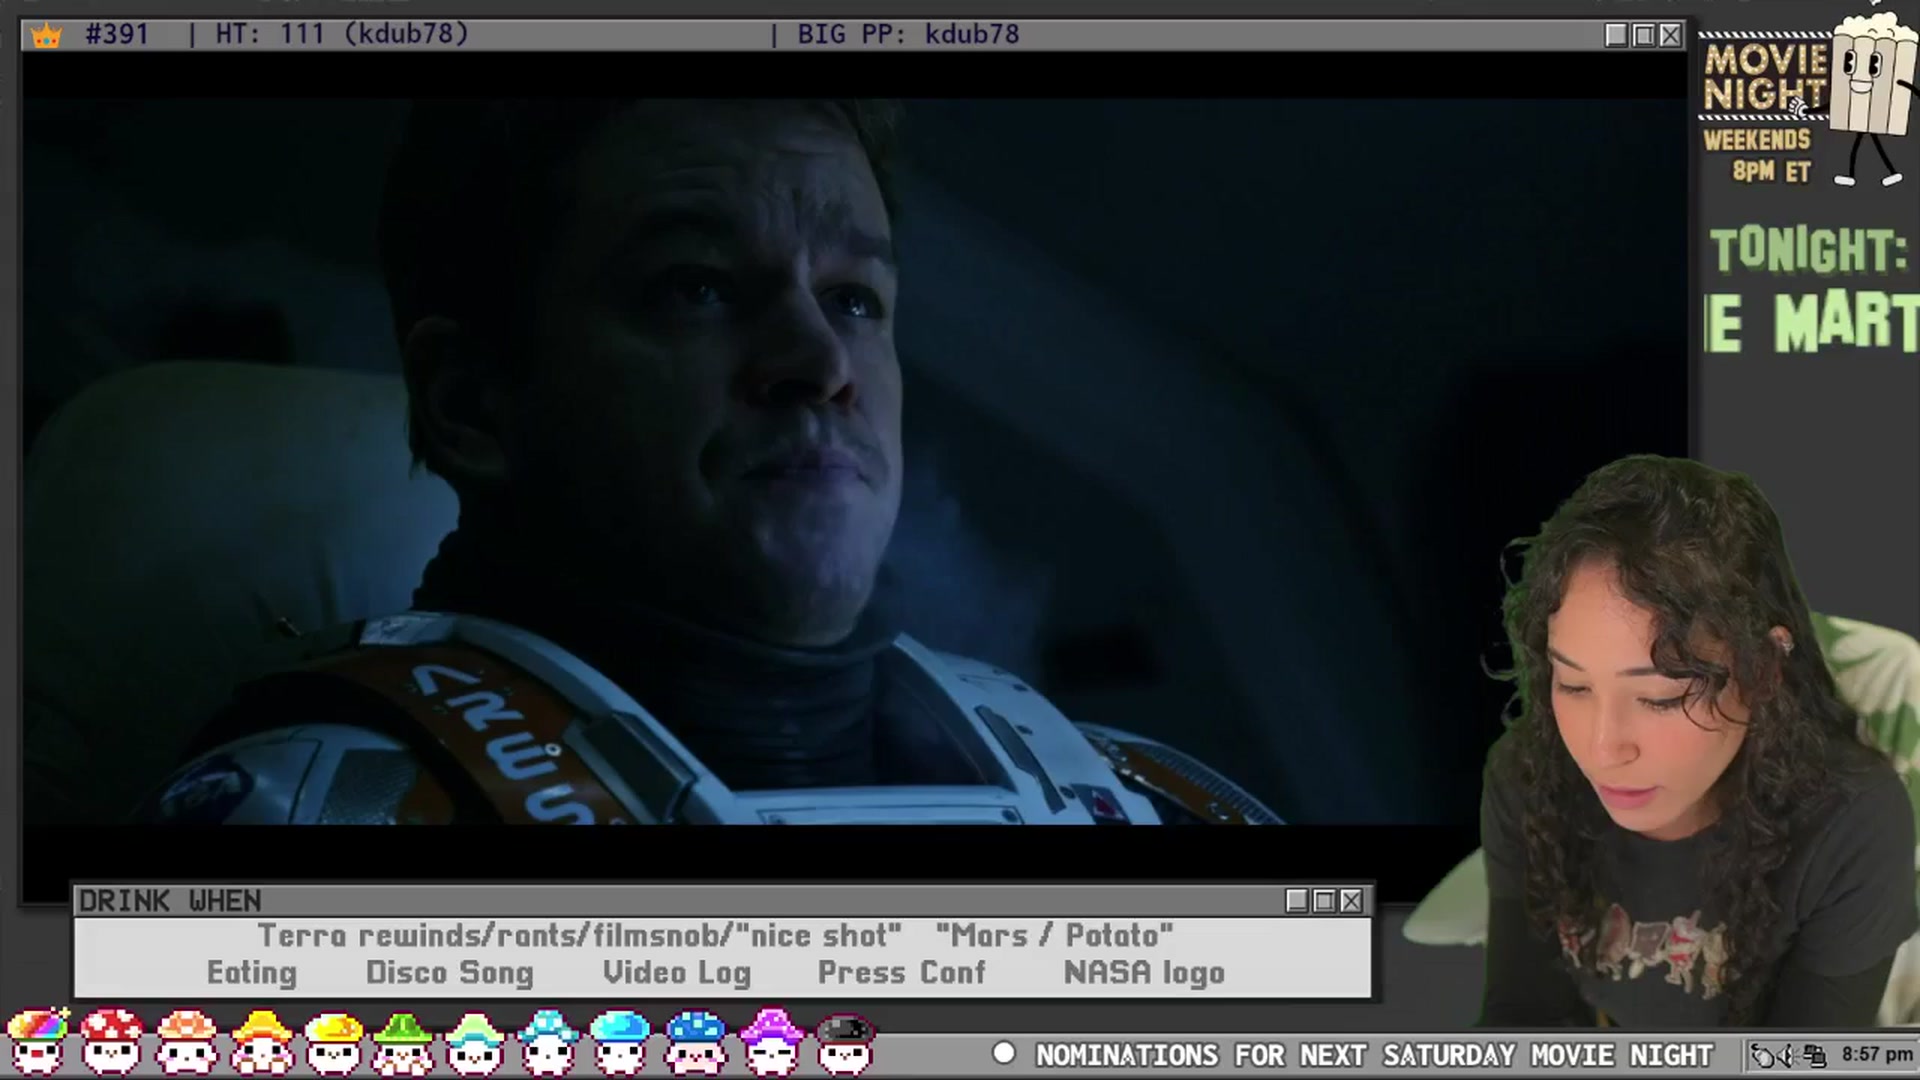Minimize the Drink When window

(1297, 901)
